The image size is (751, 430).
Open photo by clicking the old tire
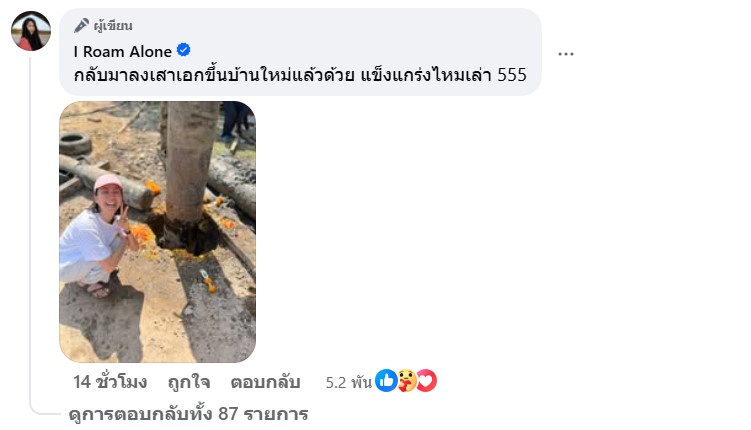pyautogui.click(x=75, y=143)
